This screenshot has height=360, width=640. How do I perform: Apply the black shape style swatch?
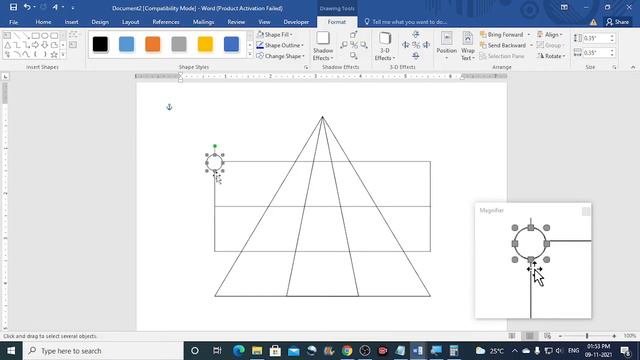pyautogui.click(x=100, y=44)
